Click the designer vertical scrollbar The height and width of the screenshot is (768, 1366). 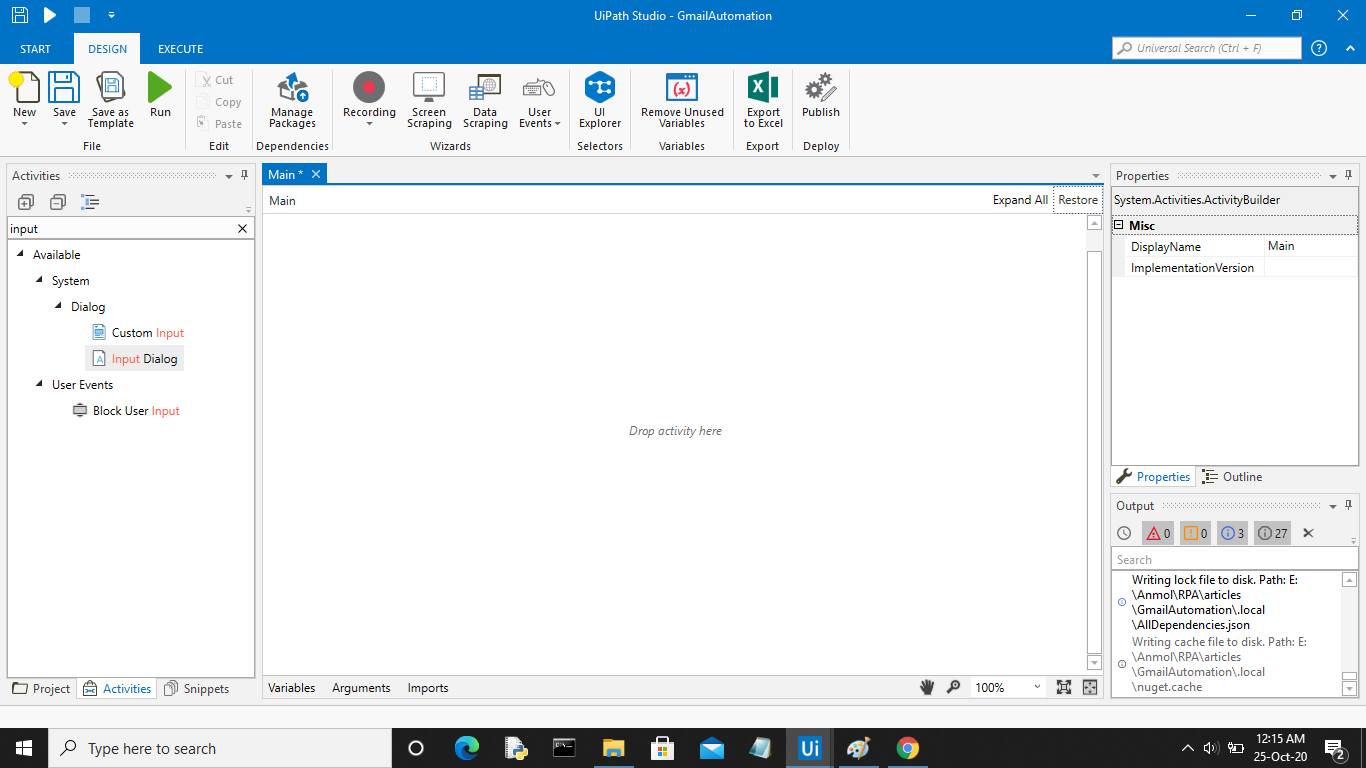[x=1094, y=440]
